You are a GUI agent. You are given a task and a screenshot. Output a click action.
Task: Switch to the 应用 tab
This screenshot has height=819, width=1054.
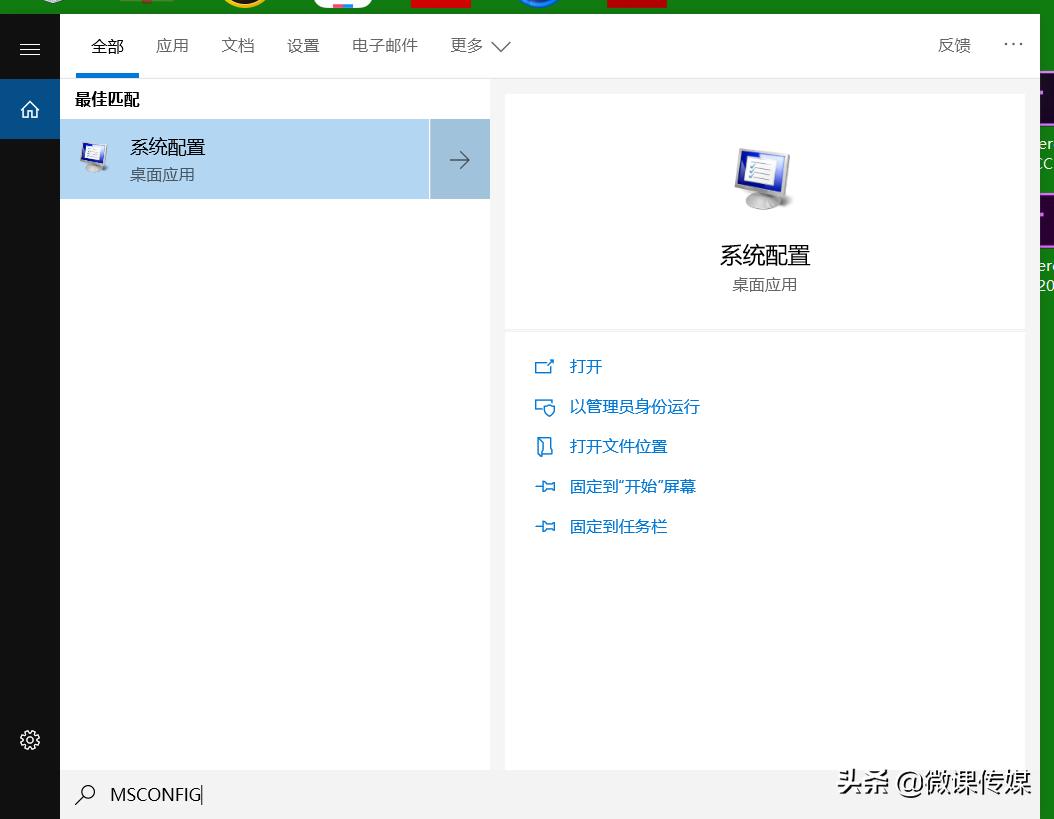172,46
